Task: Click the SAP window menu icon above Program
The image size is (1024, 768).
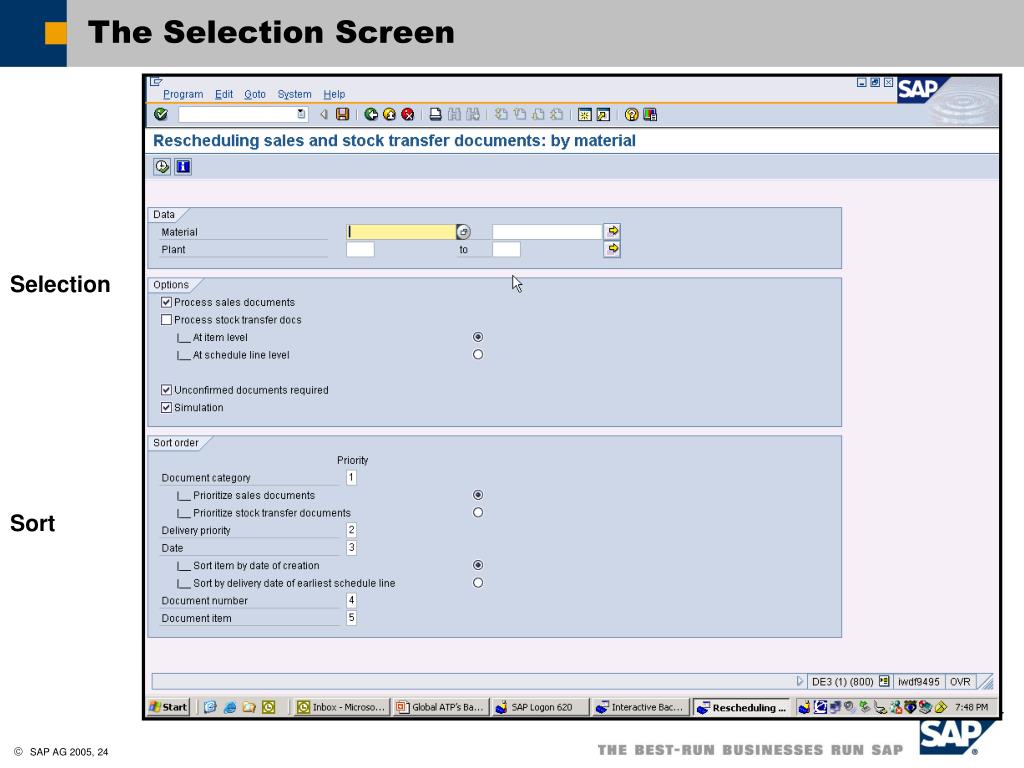Action: tap(156, 82)
